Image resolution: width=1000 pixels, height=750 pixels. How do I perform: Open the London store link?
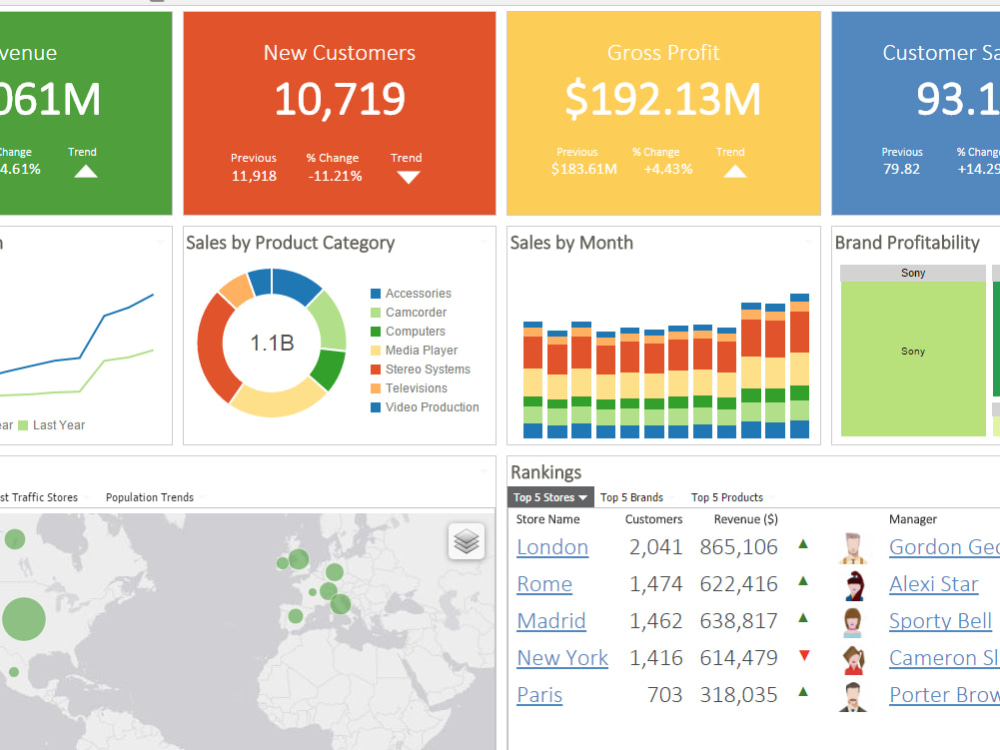552,547
